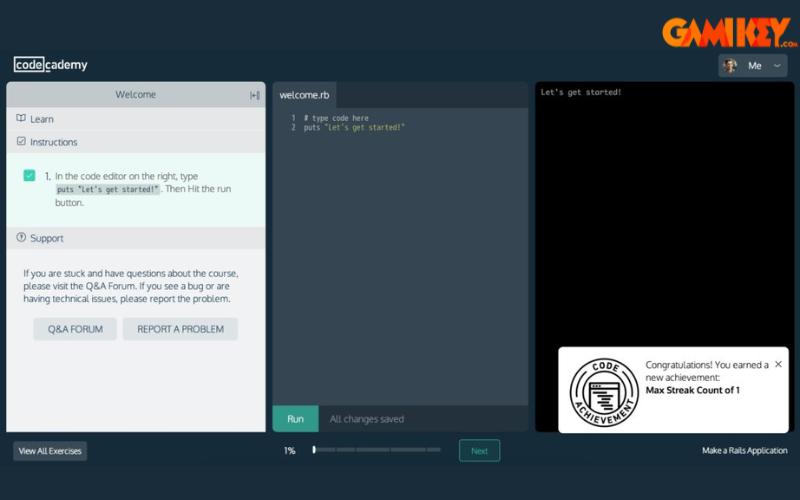Collapse the Support section
Screen dimensions: 800x500
click(136, 238)
